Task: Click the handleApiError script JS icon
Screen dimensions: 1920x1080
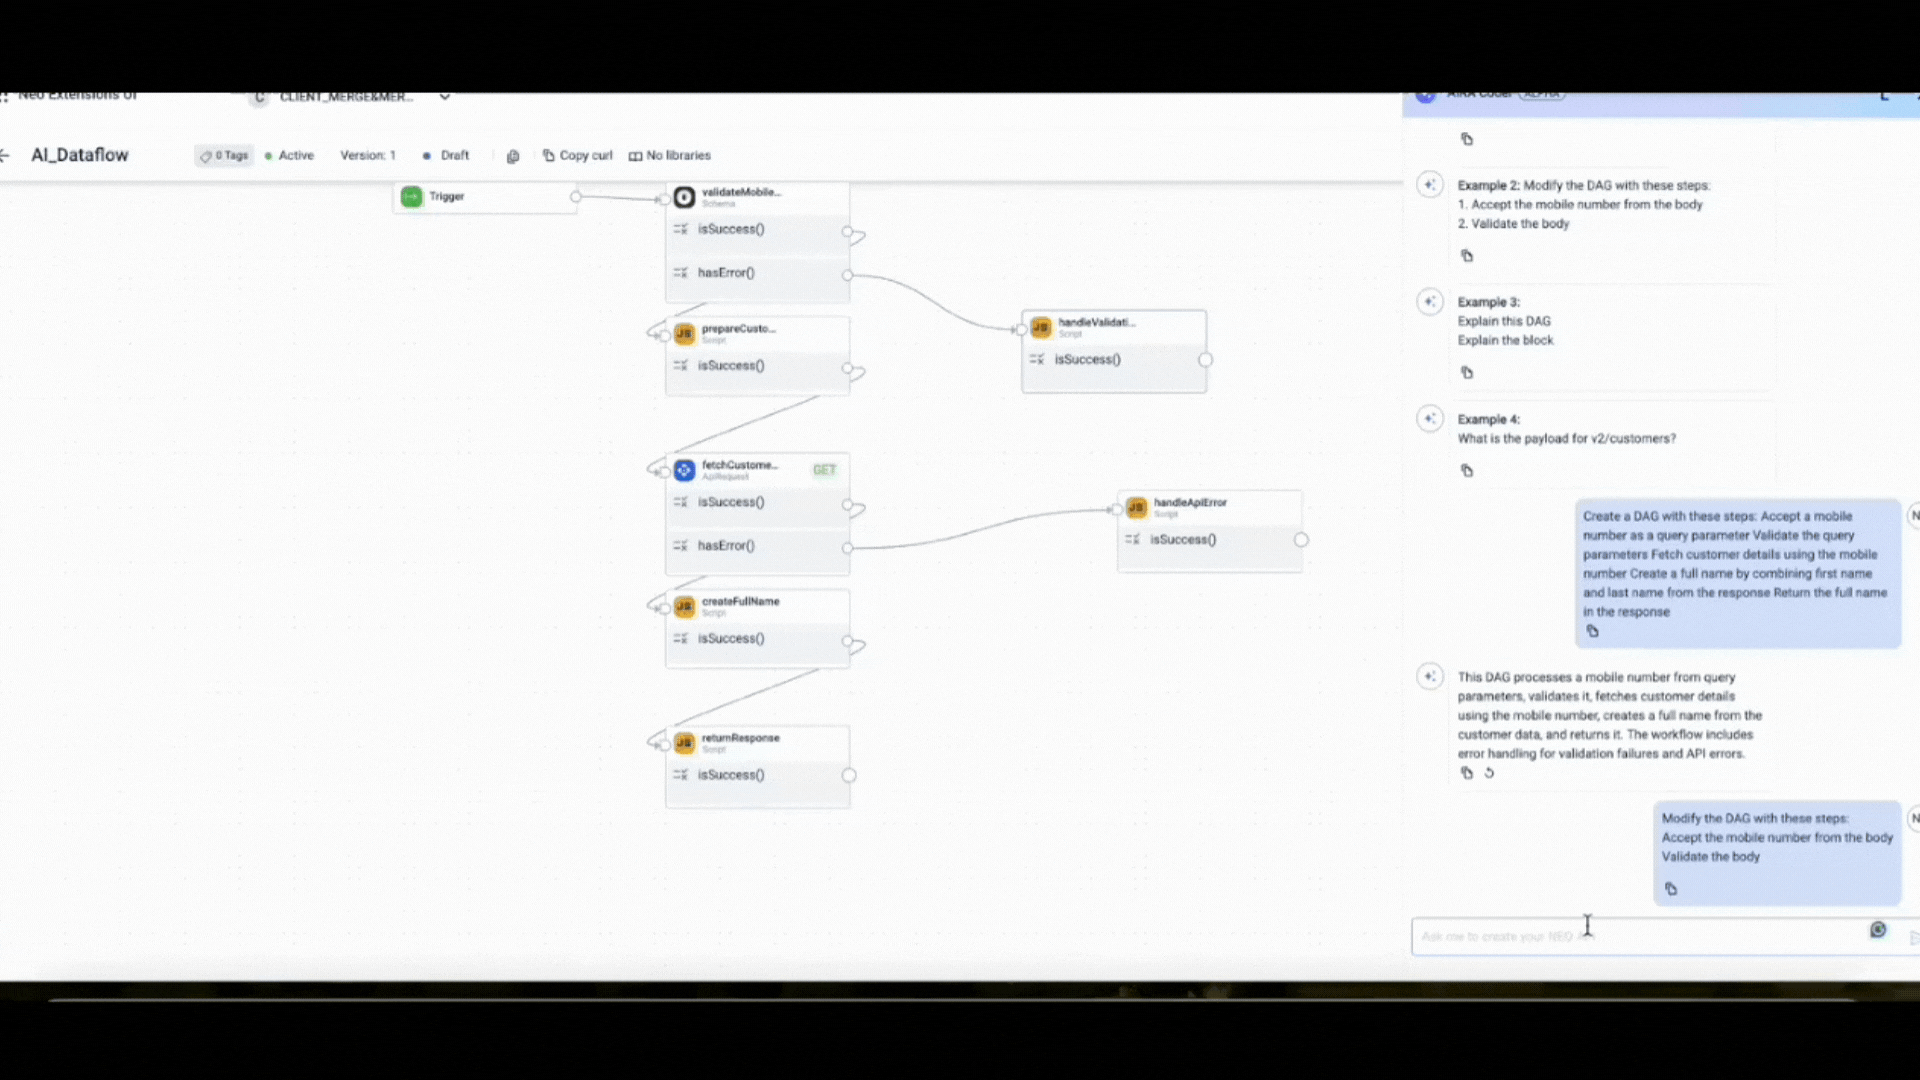Action: pos(1136,508)
